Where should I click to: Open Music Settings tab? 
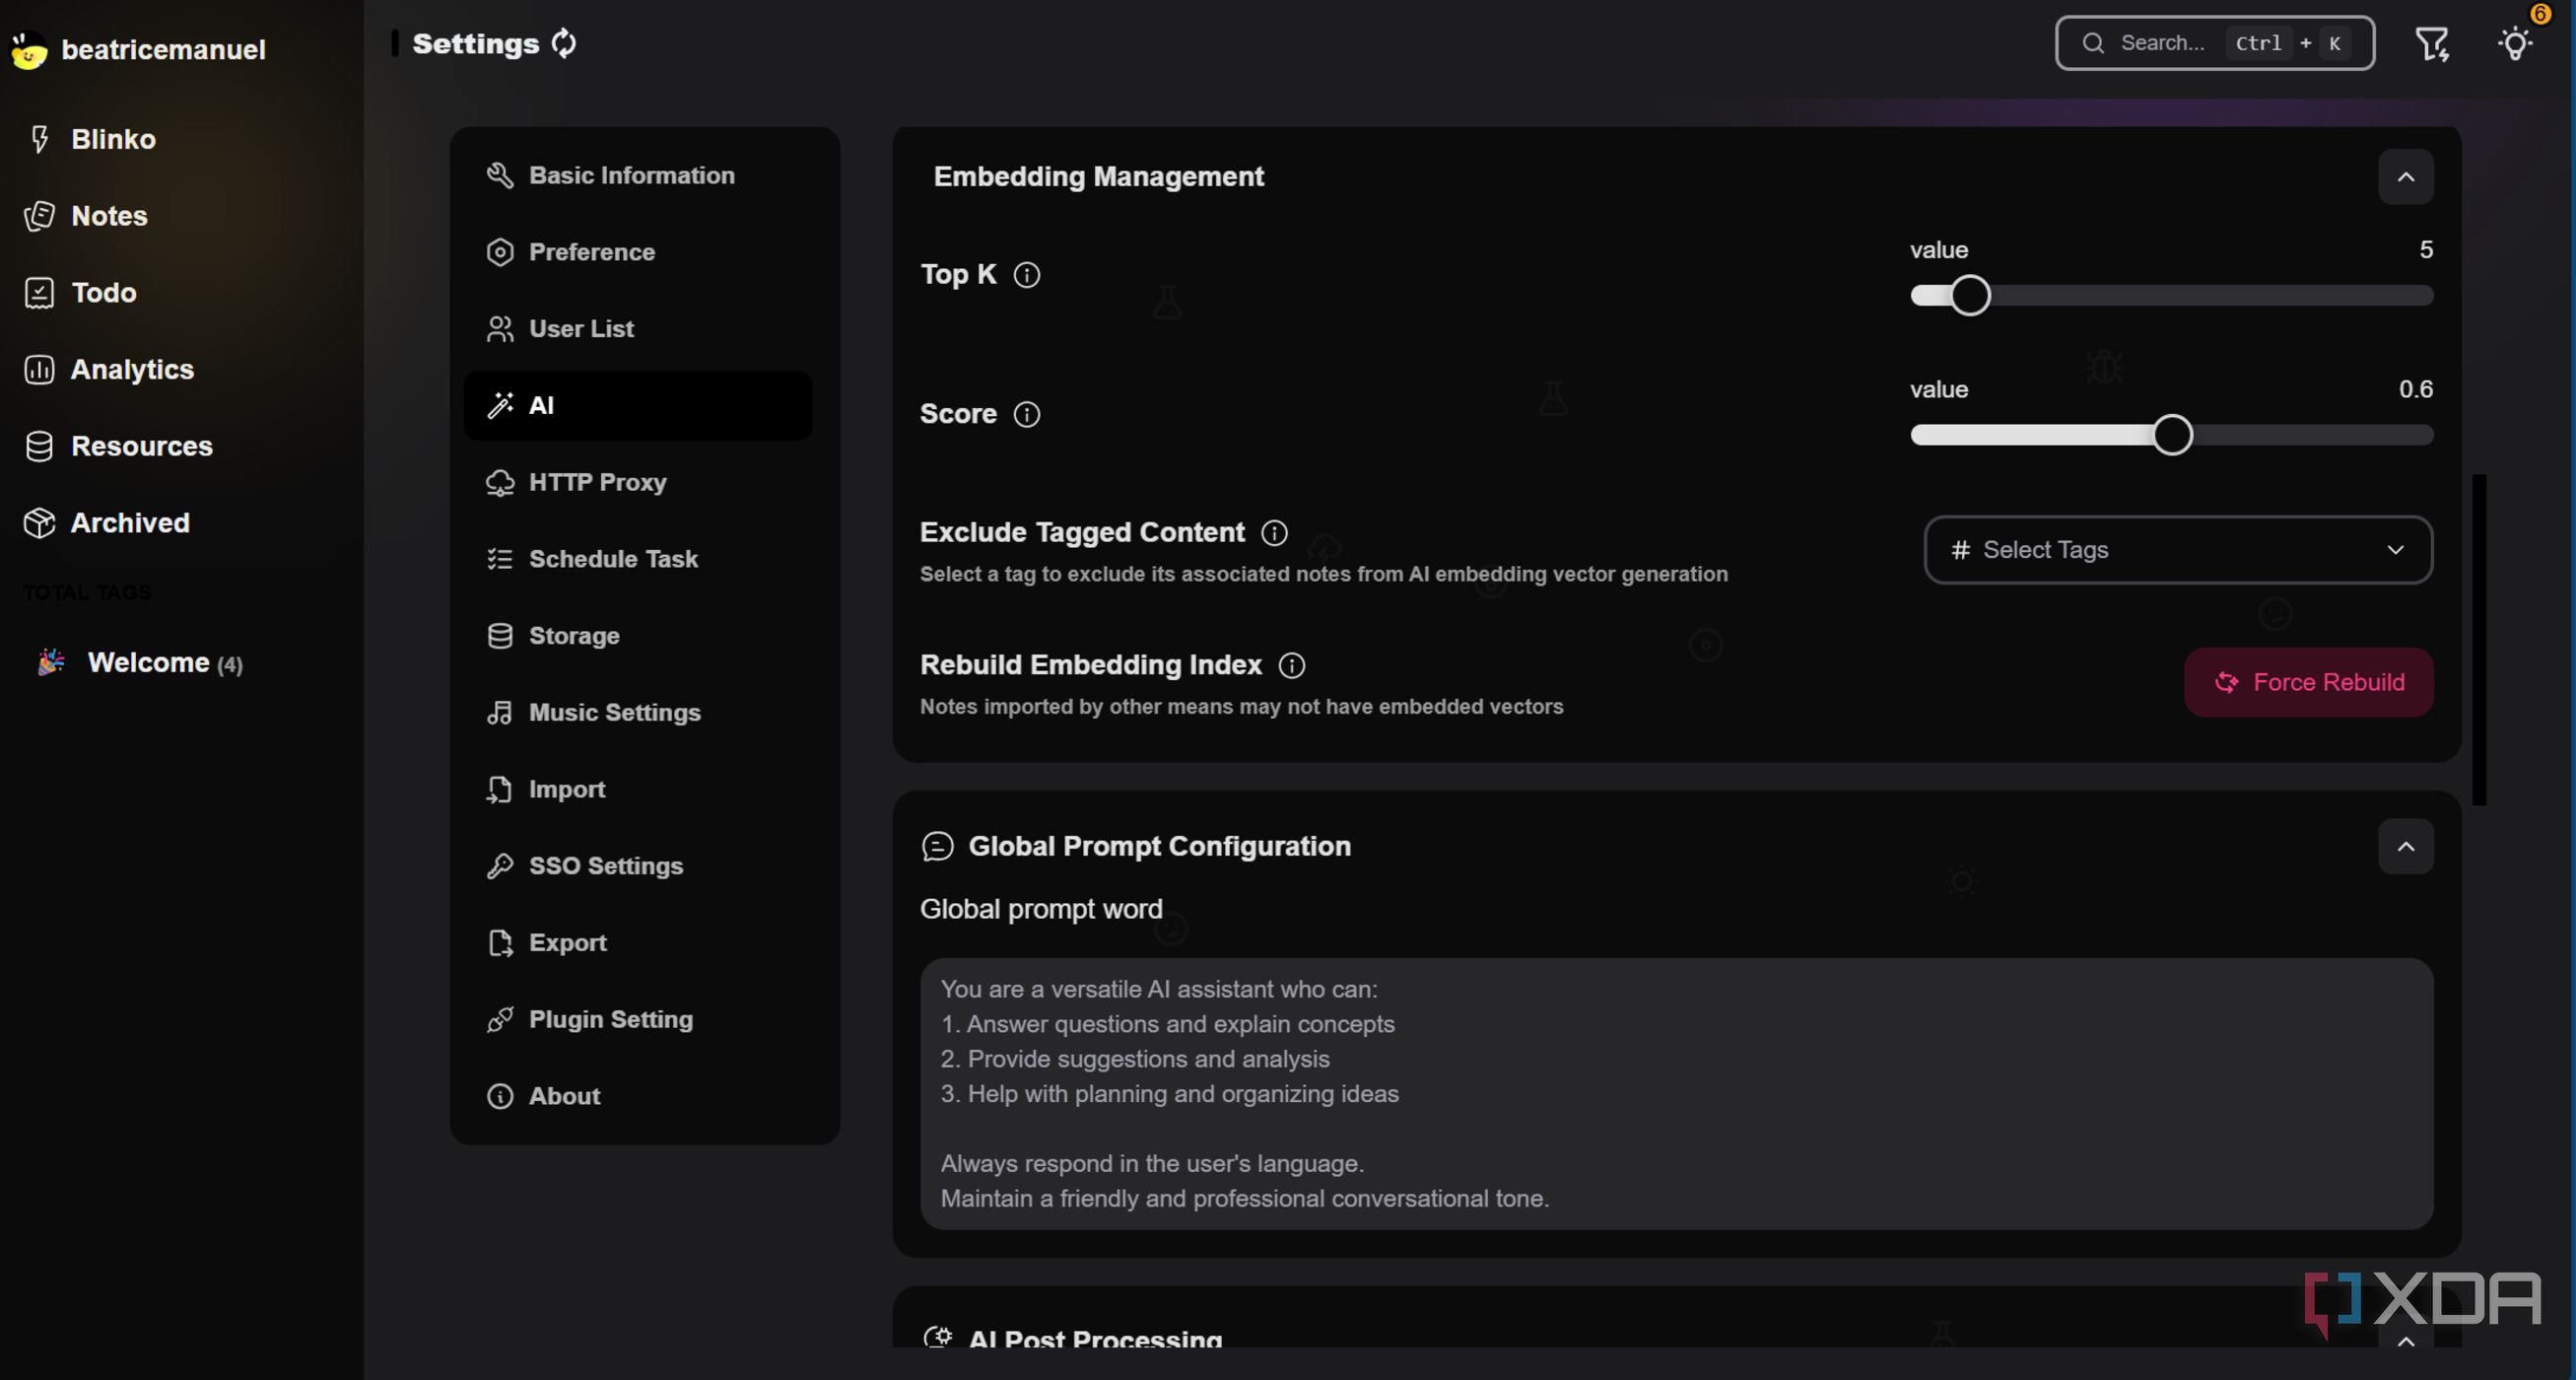638,712
